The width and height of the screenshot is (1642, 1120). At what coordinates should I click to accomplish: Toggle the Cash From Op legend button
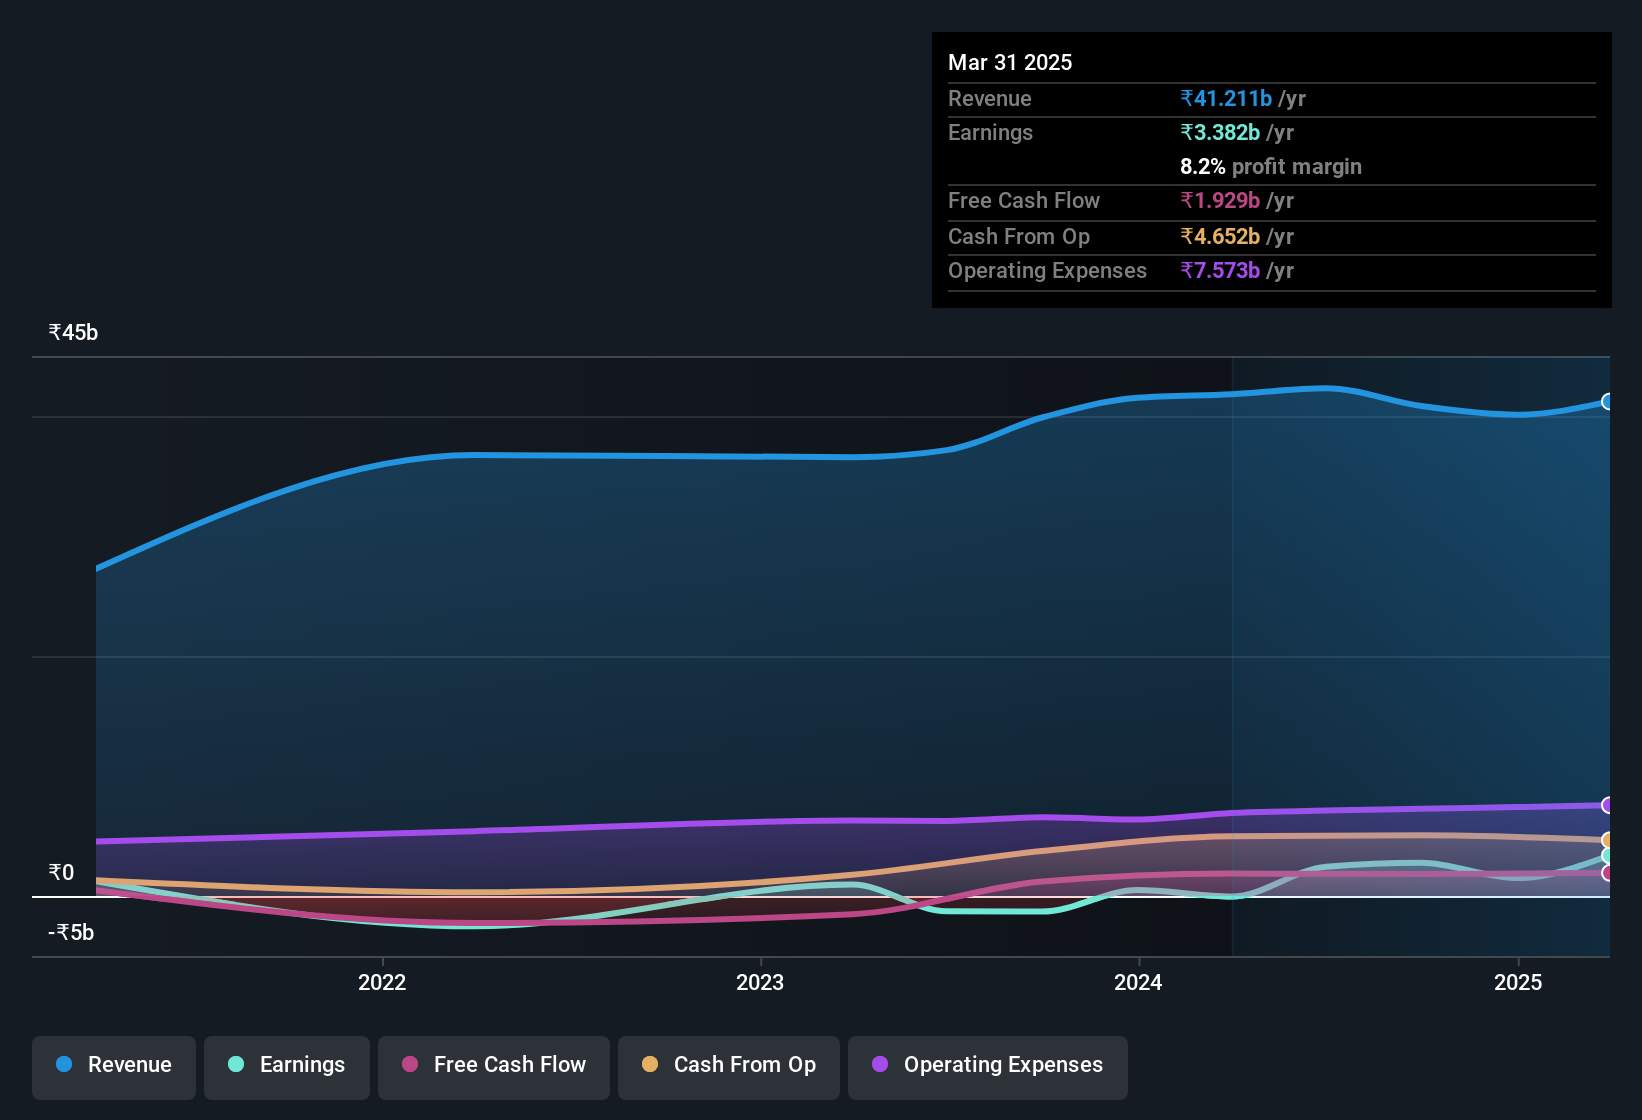click(729, 1067)
